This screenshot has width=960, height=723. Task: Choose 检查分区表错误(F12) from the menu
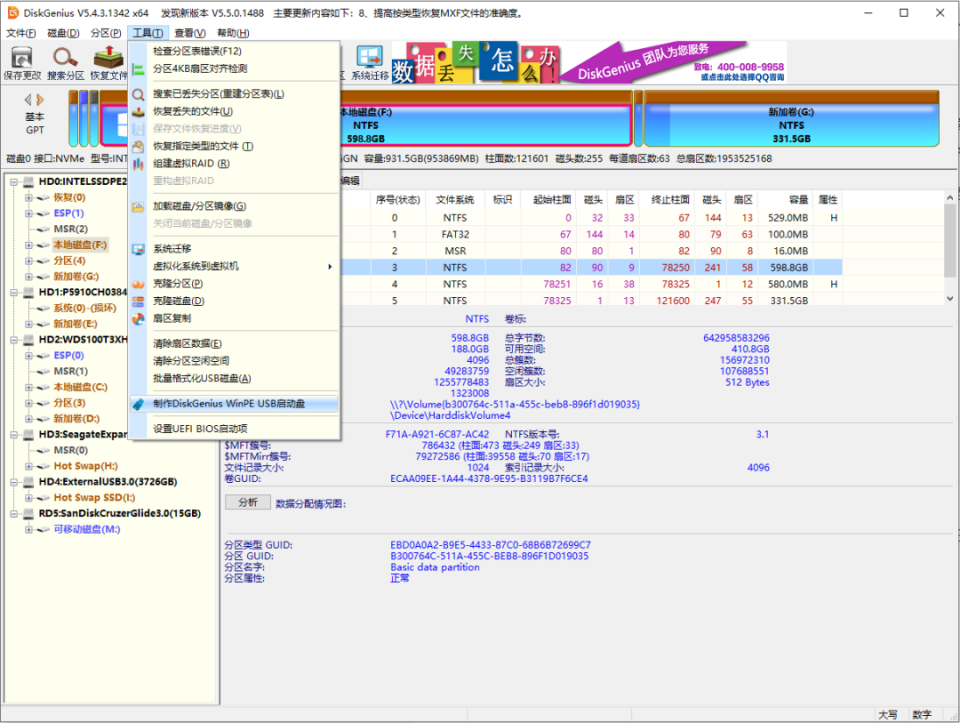point(234,51)
